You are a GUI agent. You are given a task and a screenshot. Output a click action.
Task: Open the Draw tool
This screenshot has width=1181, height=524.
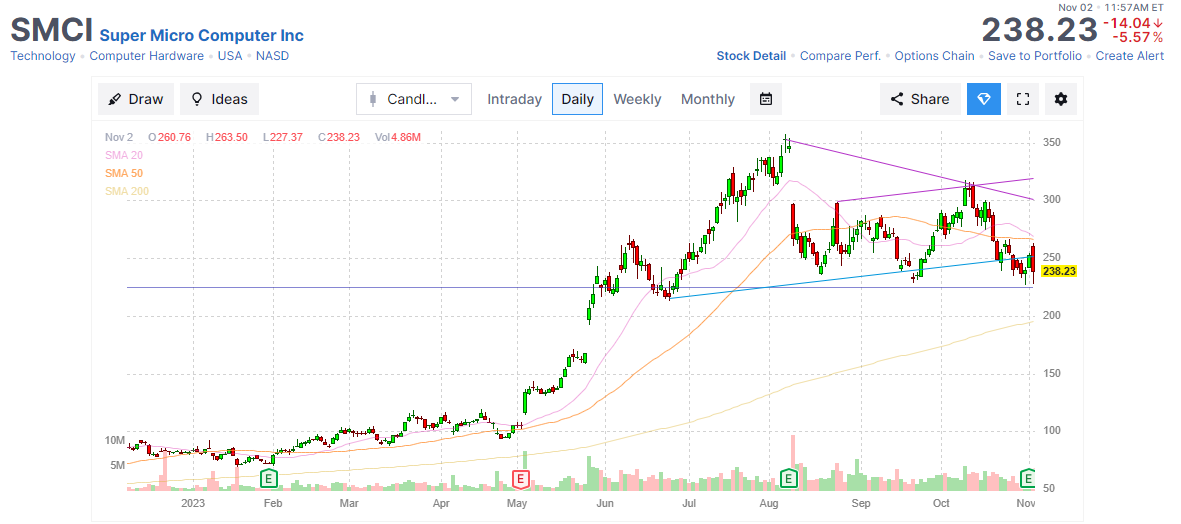[136, 99]
